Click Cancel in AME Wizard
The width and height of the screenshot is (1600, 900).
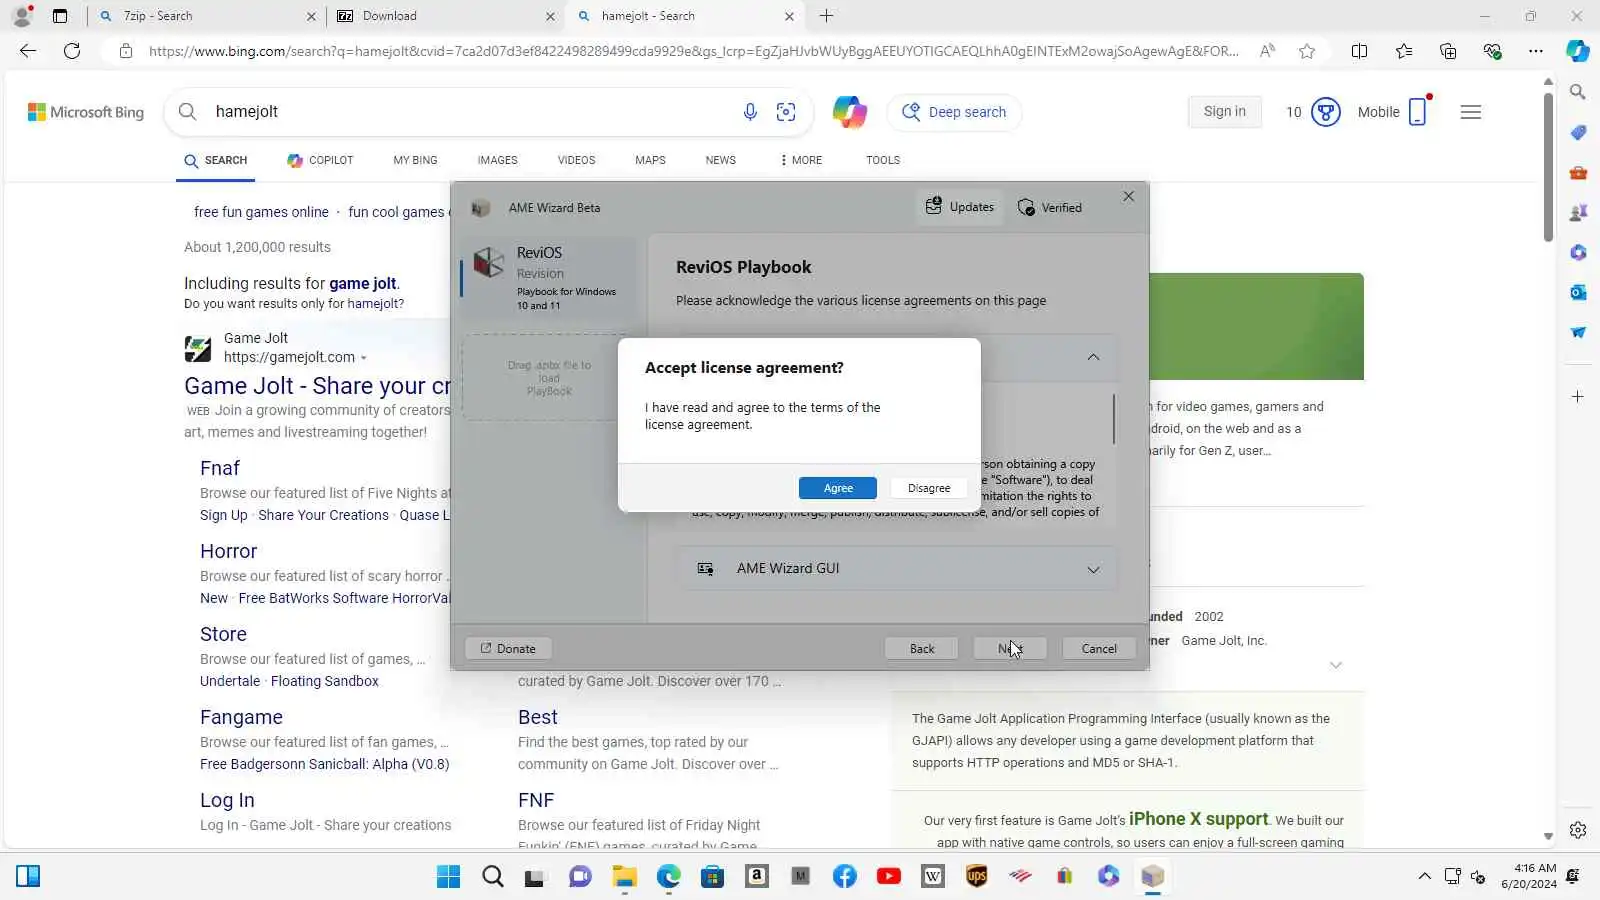pyautogui.click(x=1099, y=649)
